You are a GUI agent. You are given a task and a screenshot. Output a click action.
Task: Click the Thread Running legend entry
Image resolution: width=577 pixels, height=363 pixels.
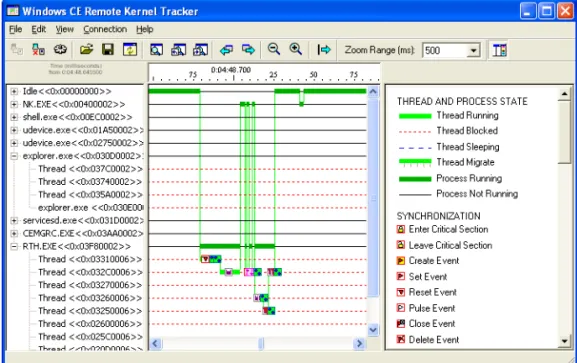[449, 116]
